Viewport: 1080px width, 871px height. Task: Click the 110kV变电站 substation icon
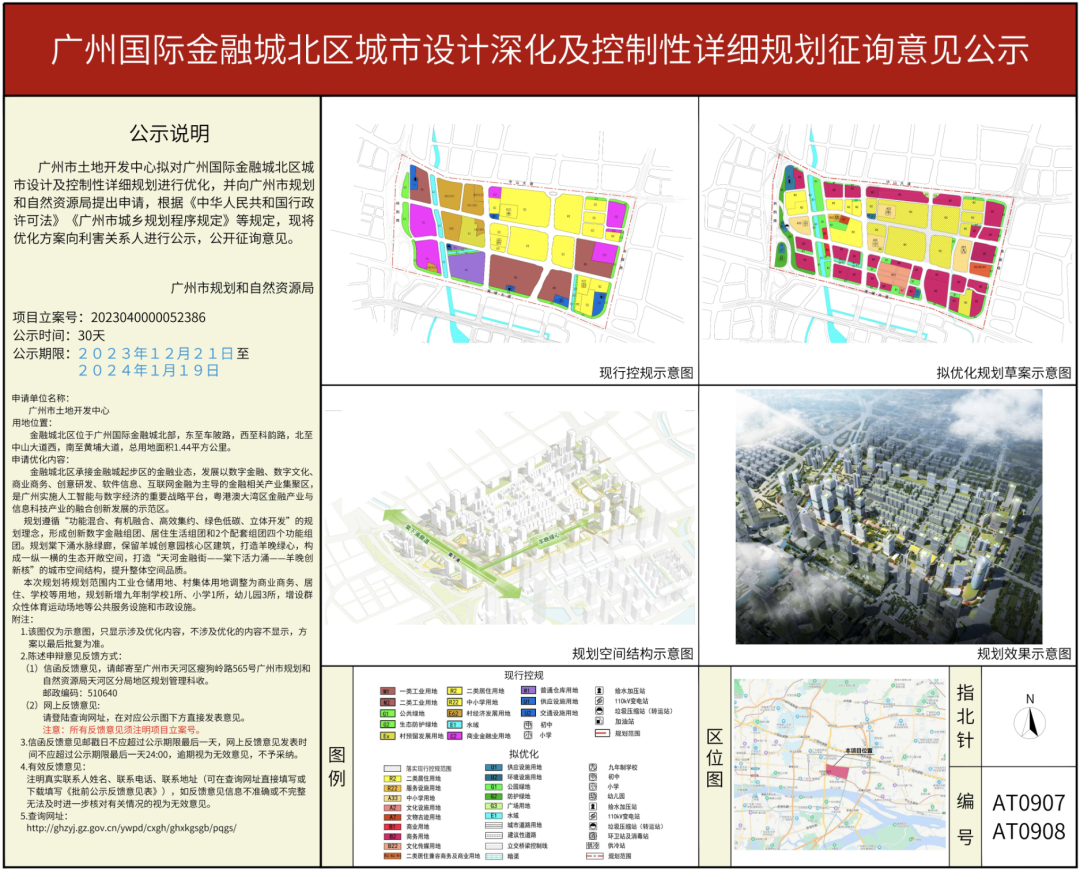(x=599, y=701)
